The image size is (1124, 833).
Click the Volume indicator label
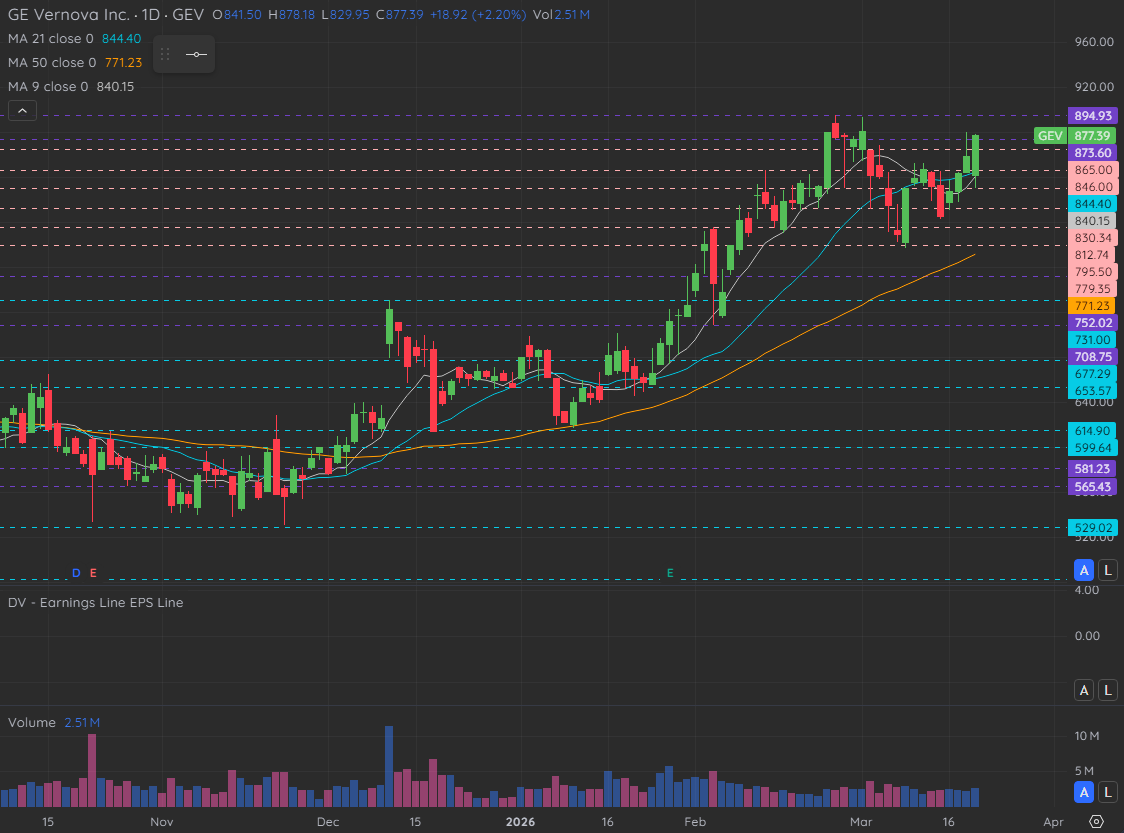pyautogui.click(x=32, y=723)
